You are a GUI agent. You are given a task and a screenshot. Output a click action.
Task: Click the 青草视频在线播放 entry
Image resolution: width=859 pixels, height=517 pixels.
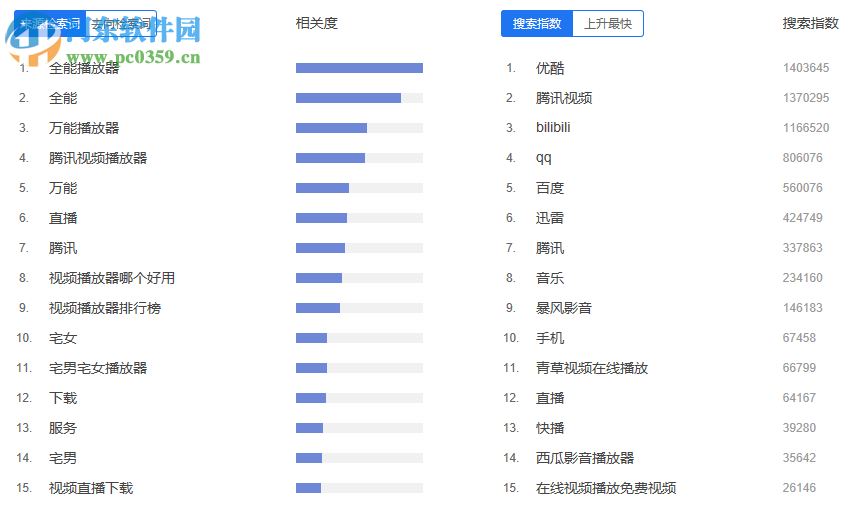coord(592,368)
